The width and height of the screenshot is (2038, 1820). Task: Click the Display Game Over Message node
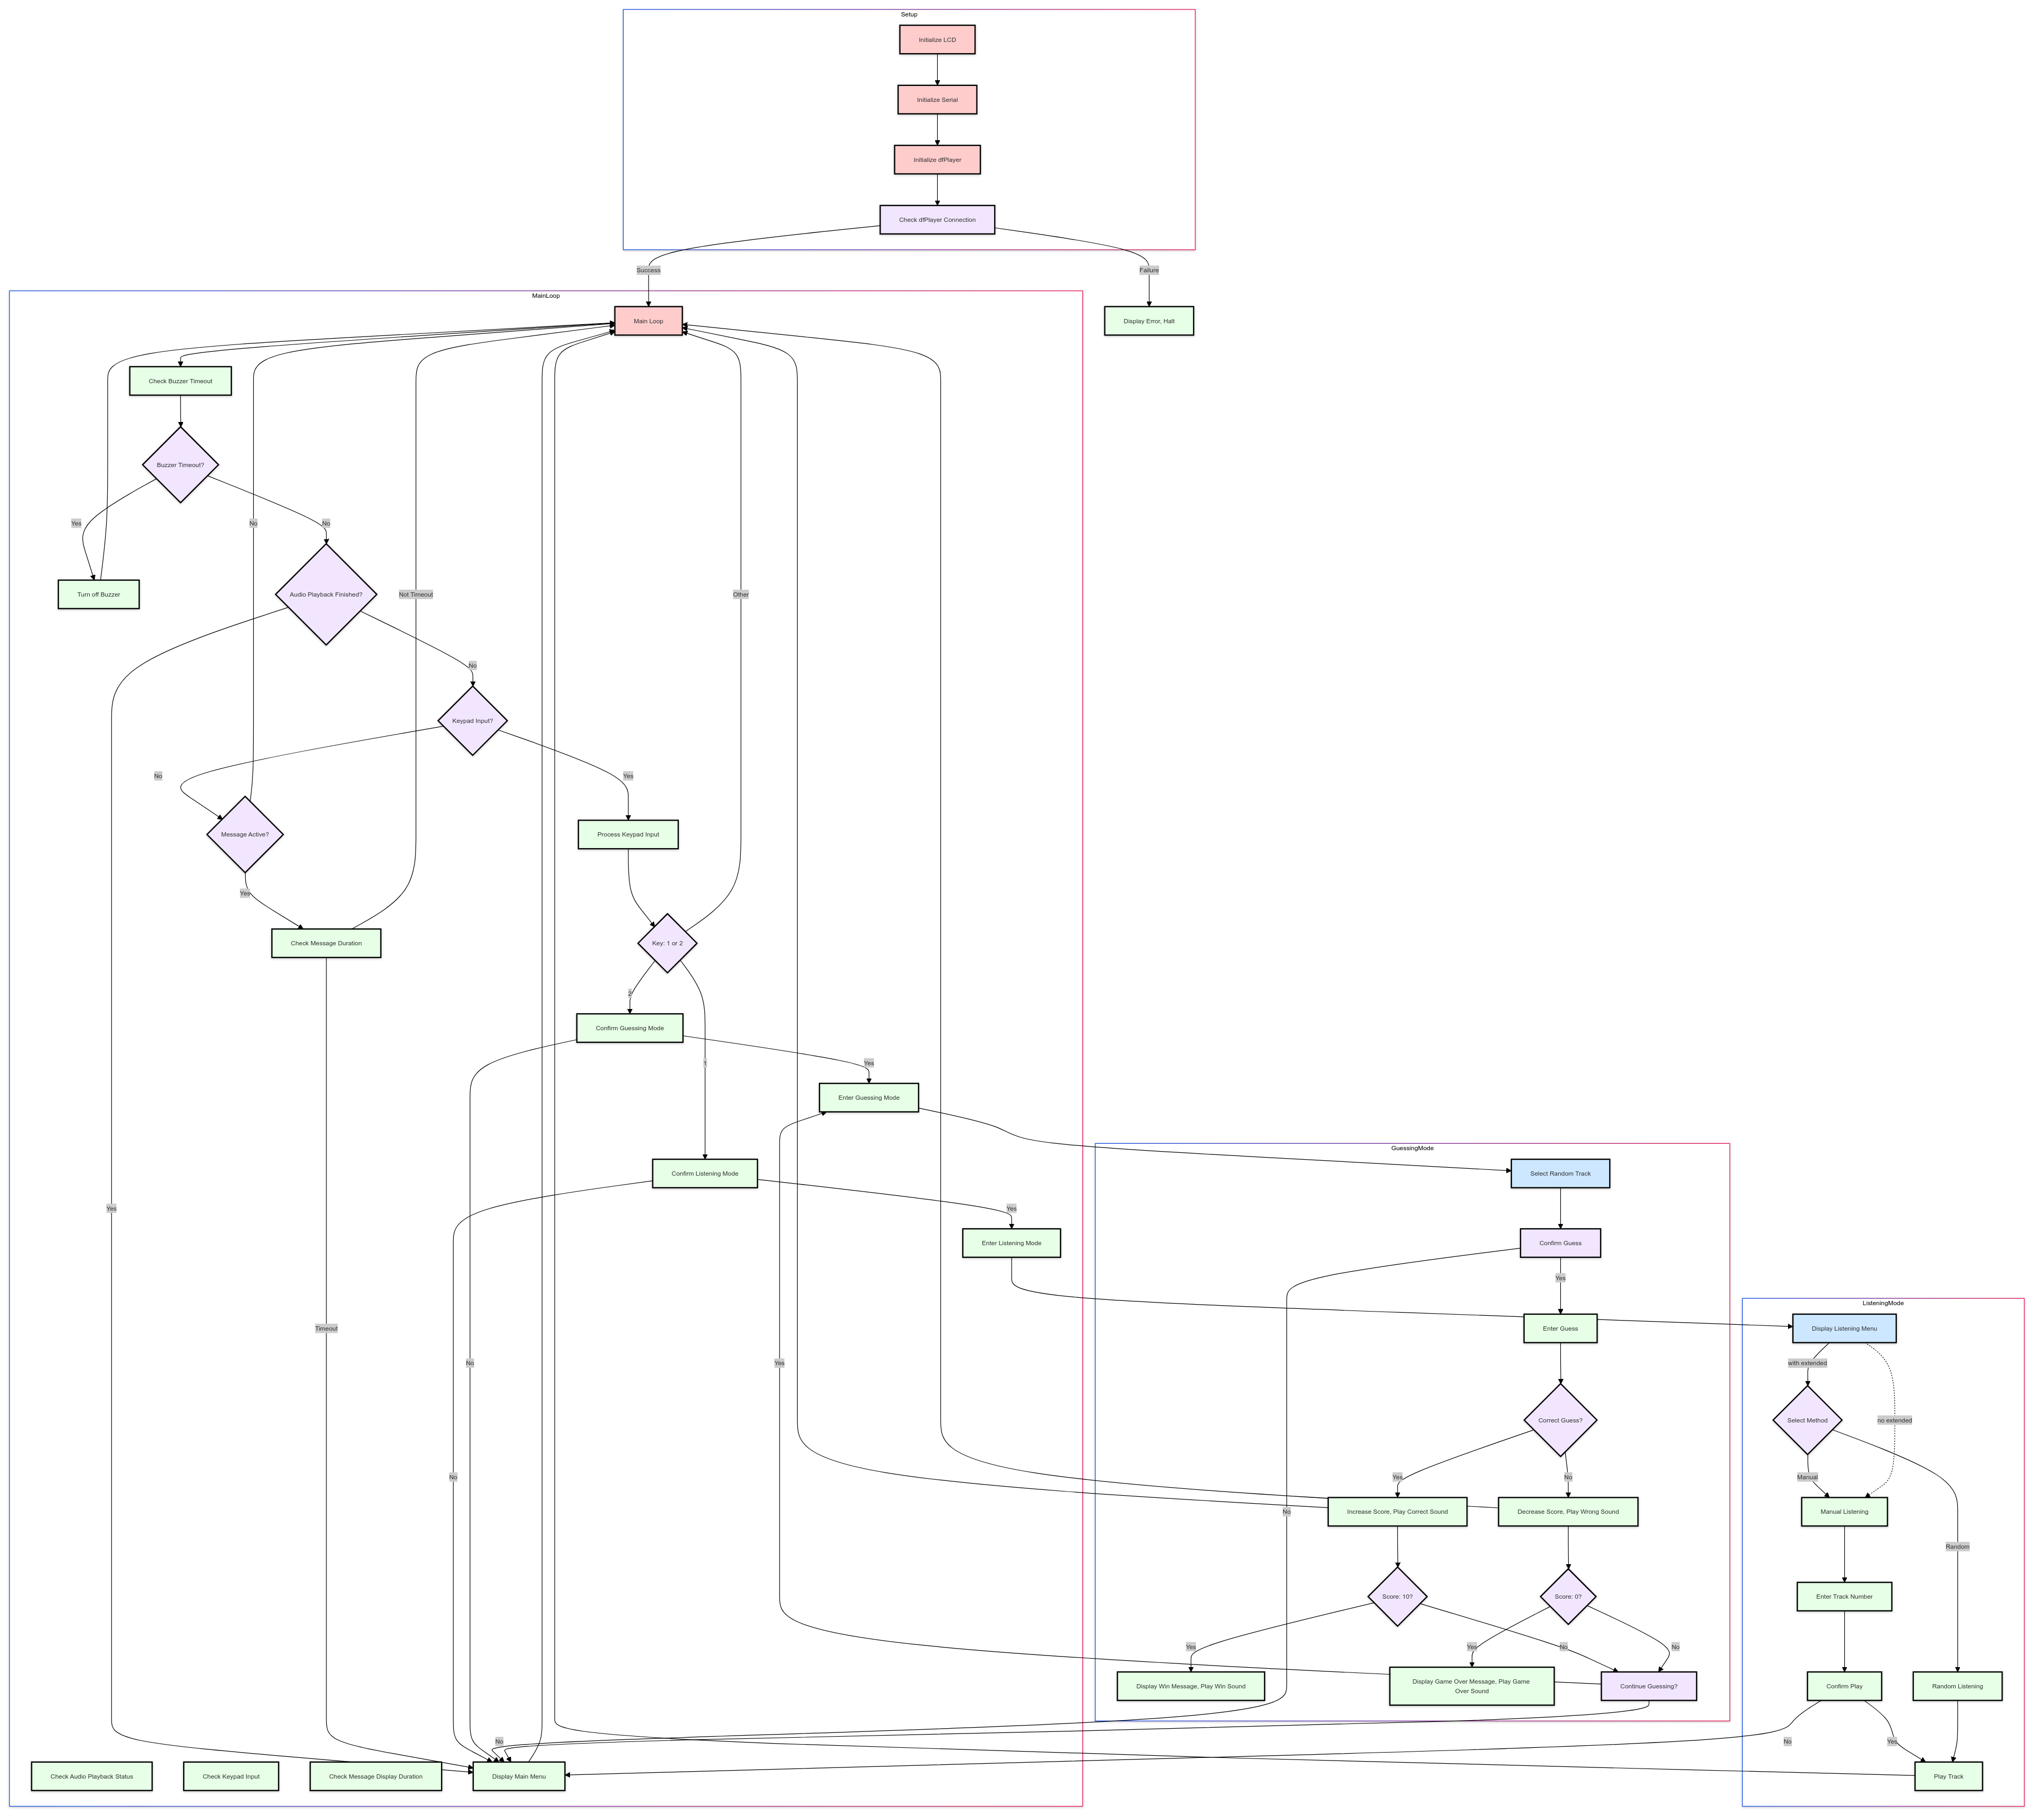1472,1686
